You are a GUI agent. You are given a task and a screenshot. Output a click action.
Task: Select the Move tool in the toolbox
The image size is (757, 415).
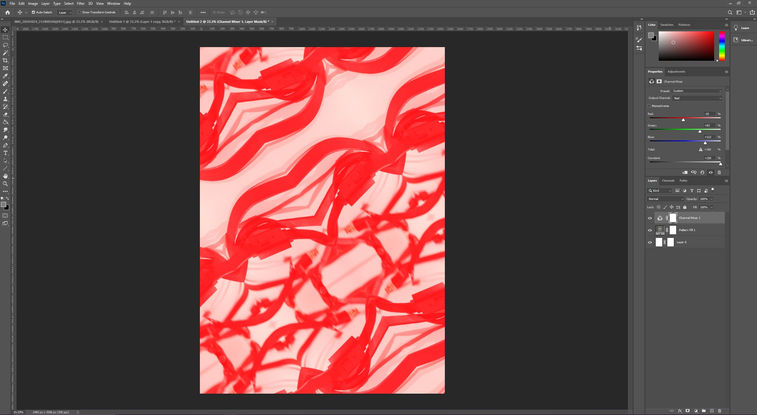(x=5, y=29)
